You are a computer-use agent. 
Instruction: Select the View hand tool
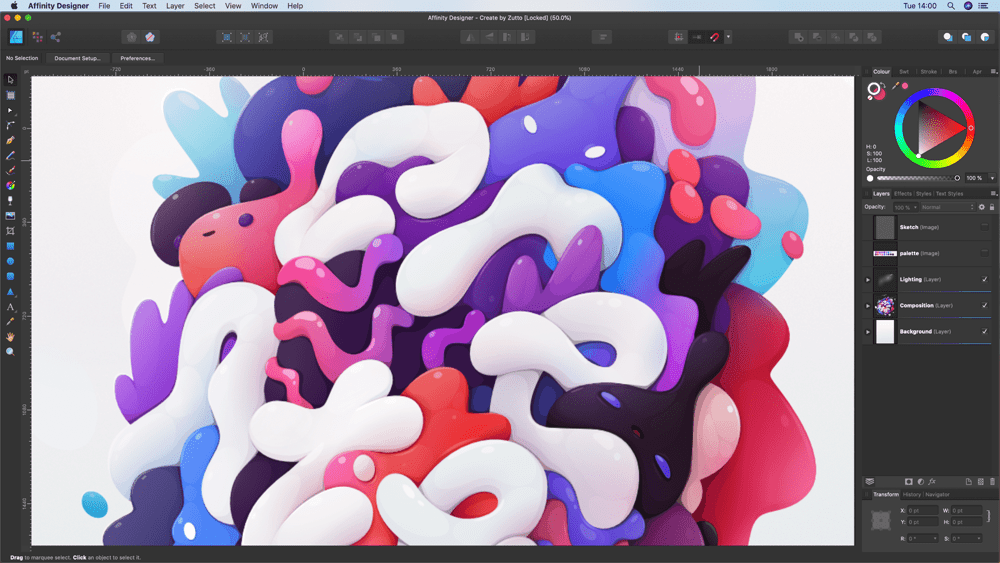point(10,337)
